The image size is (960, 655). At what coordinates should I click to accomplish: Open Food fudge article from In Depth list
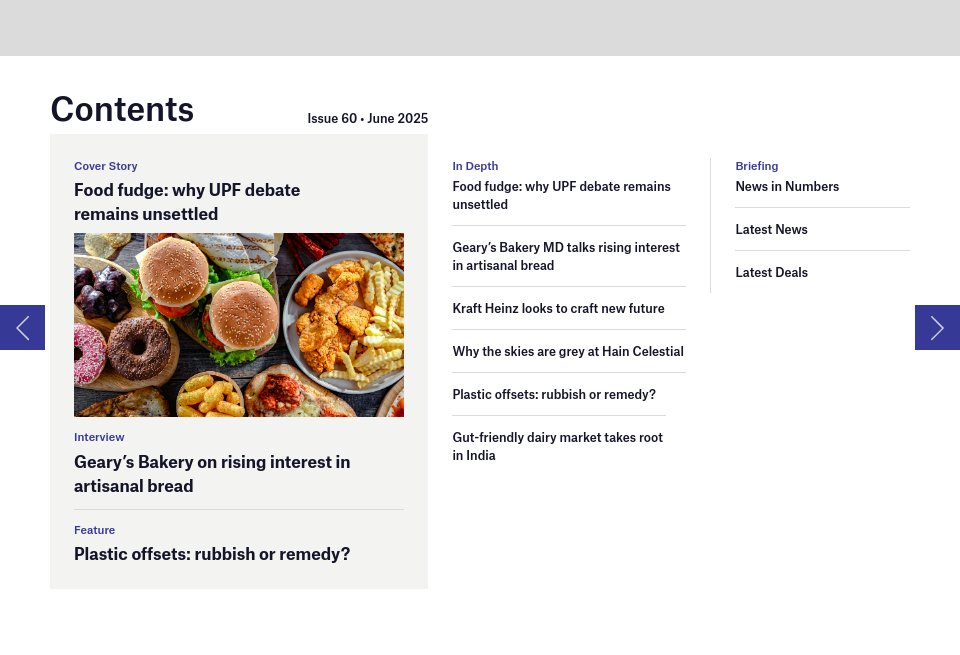point(561,195)
